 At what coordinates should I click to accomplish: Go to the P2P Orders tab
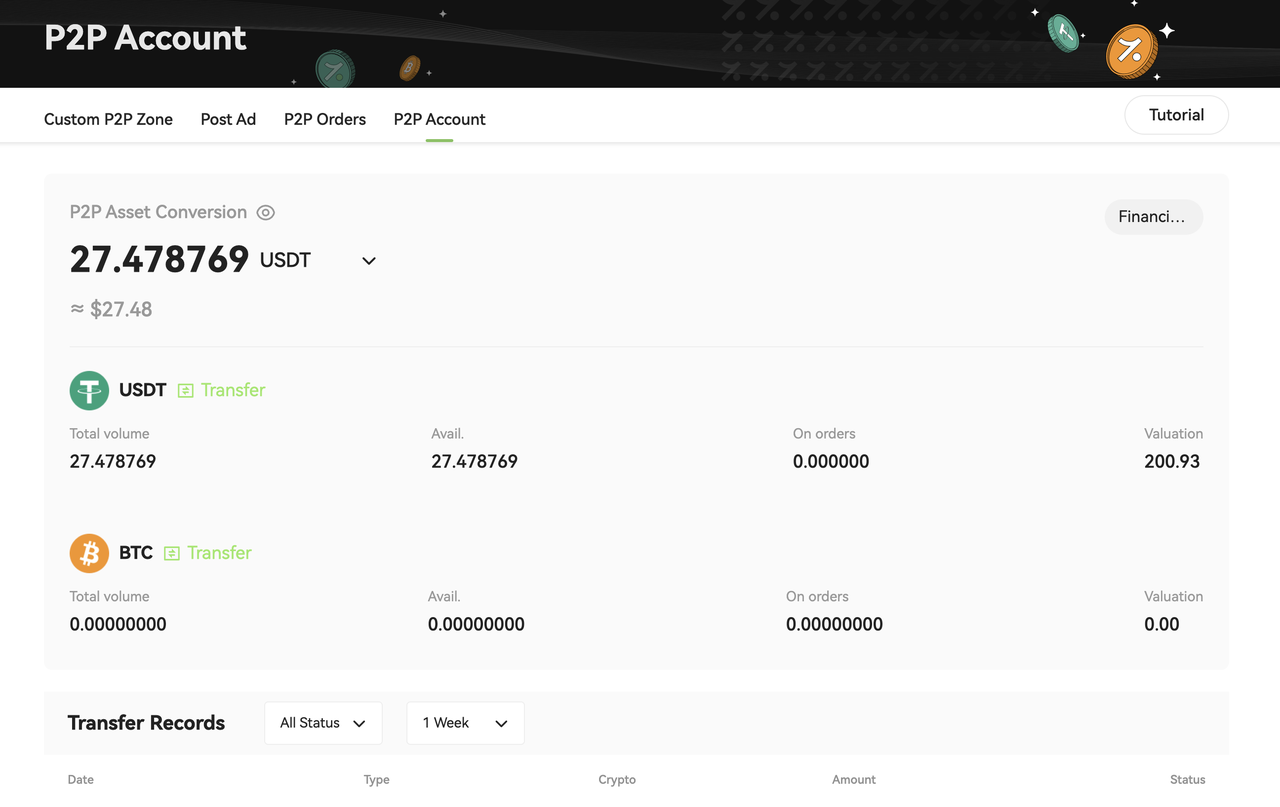coord(325,119)
